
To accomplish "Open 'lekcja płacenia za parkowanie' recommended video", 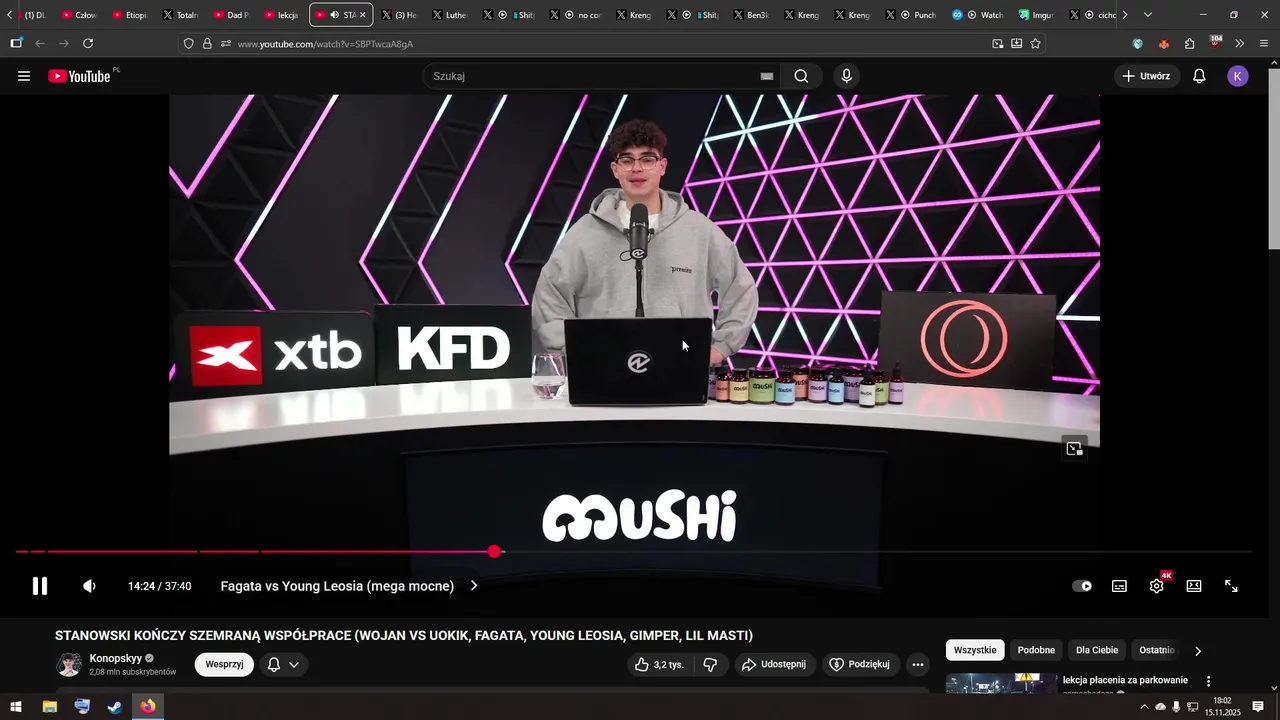I will [x=1125, y=680].
